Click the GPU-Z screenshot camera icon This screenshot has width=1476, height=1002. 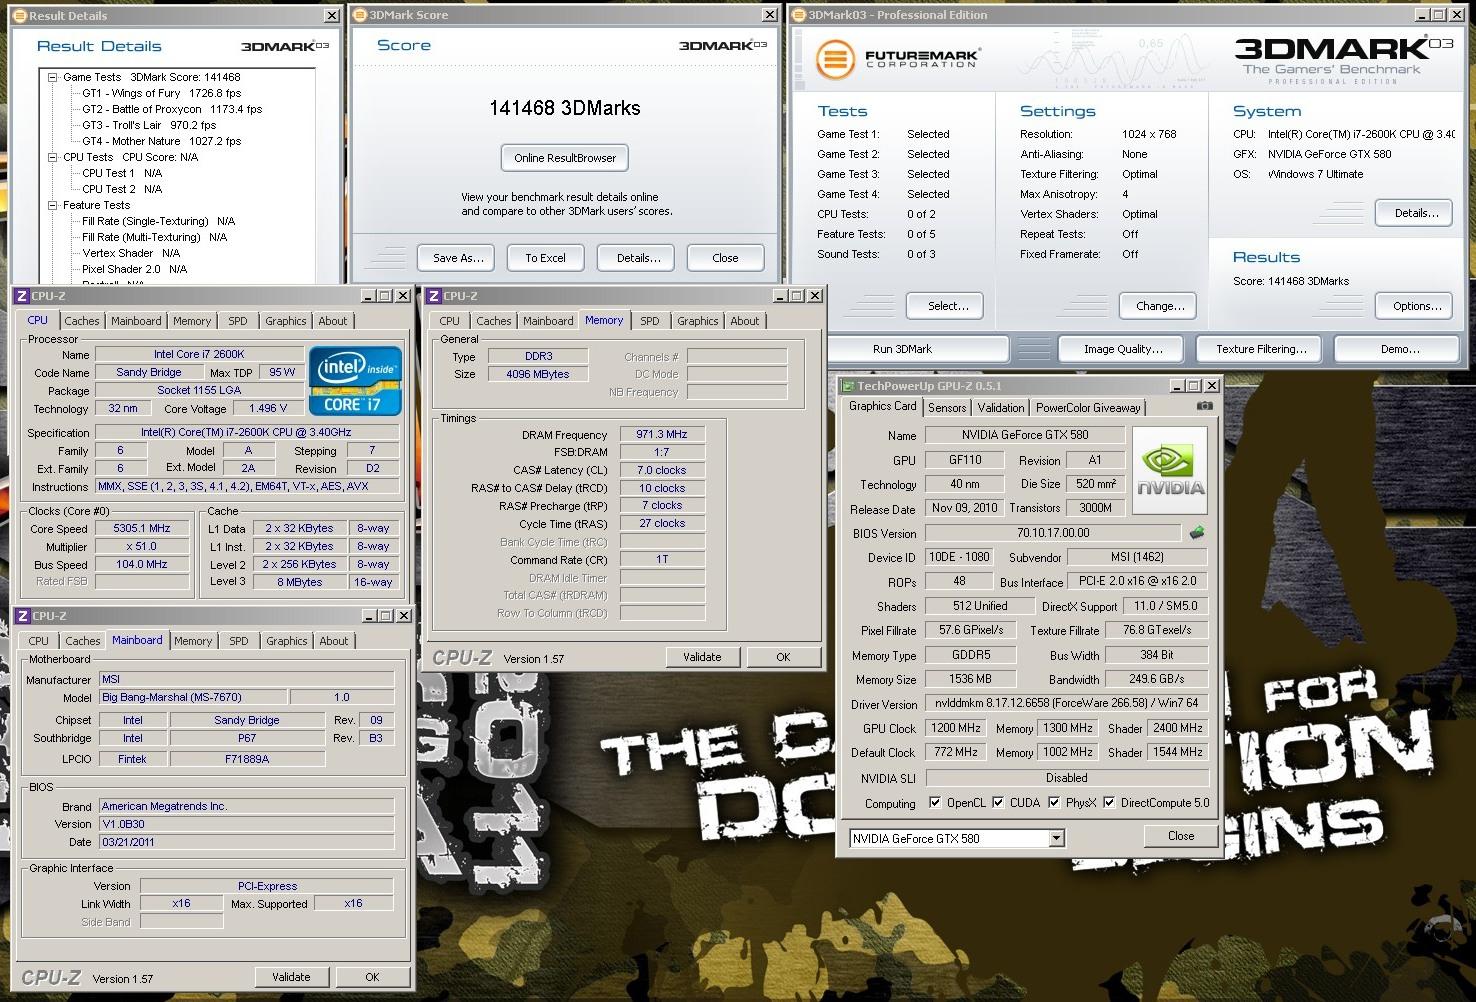click(x=1205, y=406)
